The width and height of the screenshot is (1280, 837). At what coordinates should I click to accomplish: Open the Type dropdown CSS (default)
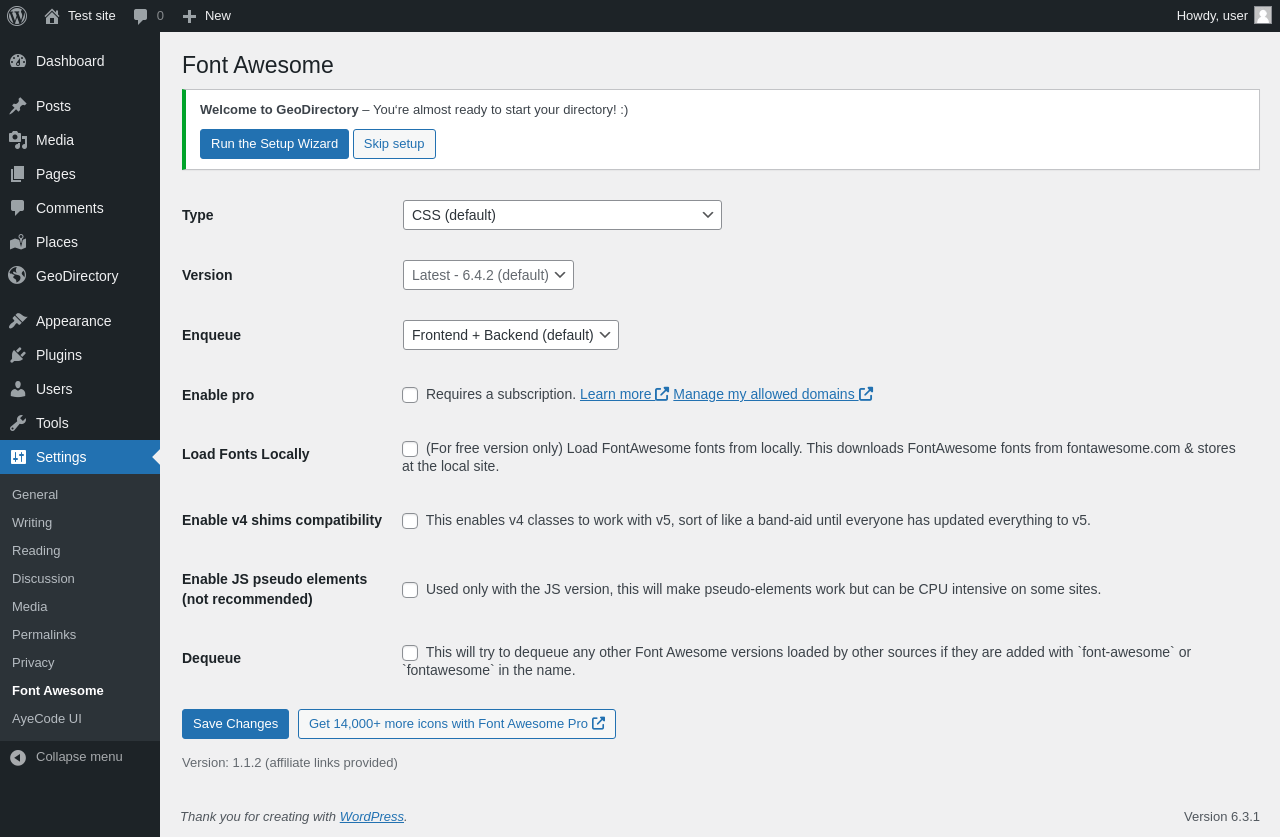pyautogui.click(x=562, y=215)
